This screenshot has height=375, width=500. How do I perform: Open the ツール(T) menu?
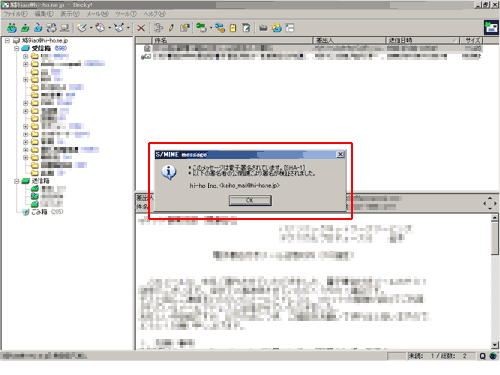coord(126,14)
